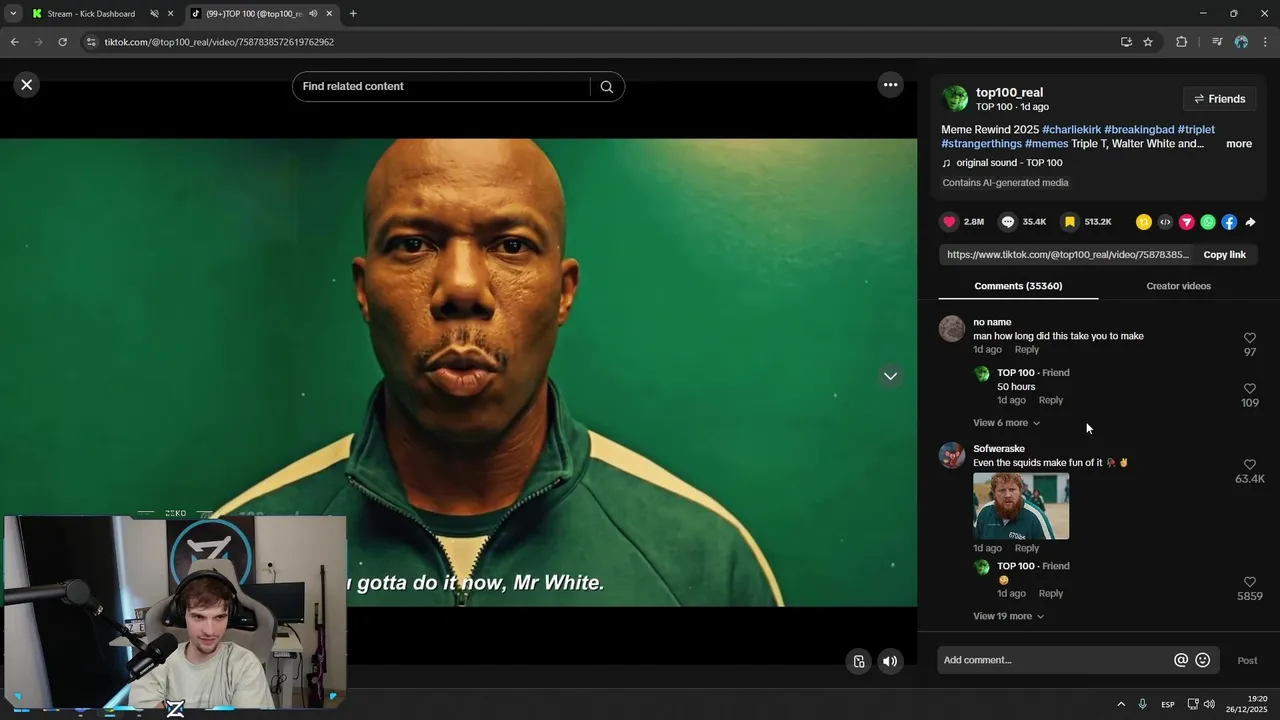Expand description with more
This screenshot has height=720, width=1280.
click(1239, 144)
